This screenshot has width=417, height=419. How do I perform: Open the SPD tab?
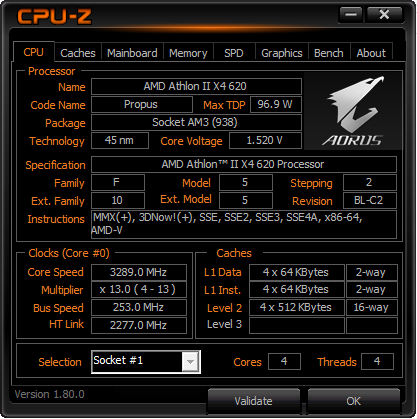coord(234,53)
